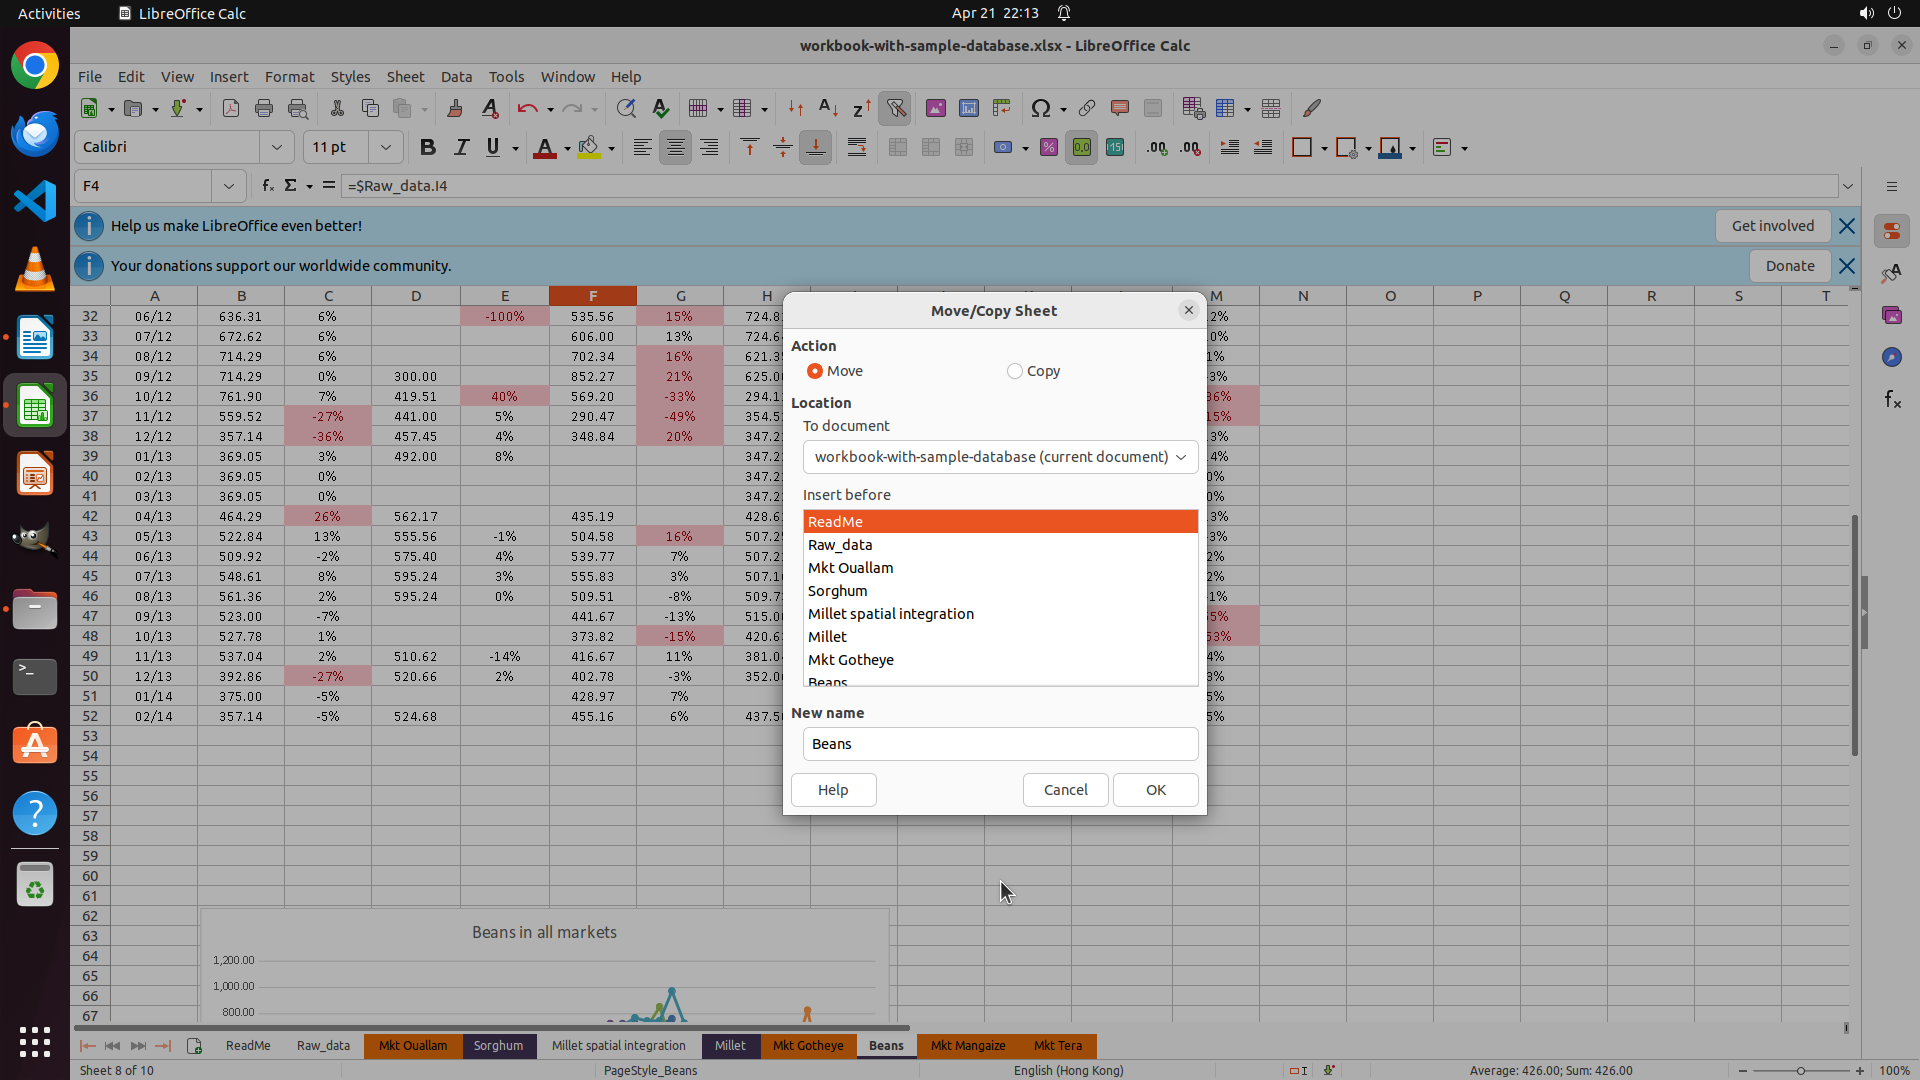Toggle Bold formatting button
Viewport: 1920px width, 1080px height.
tap(428, 147)
